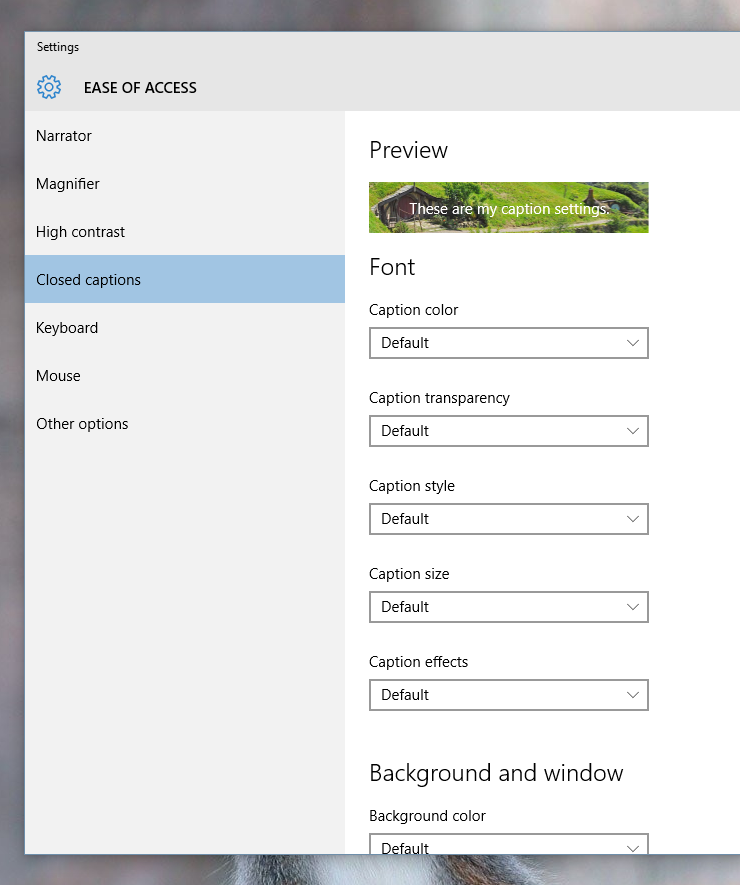Open the Narrator section
The height and width of the screenshot is (885, 740).
[x=185, y=136]
